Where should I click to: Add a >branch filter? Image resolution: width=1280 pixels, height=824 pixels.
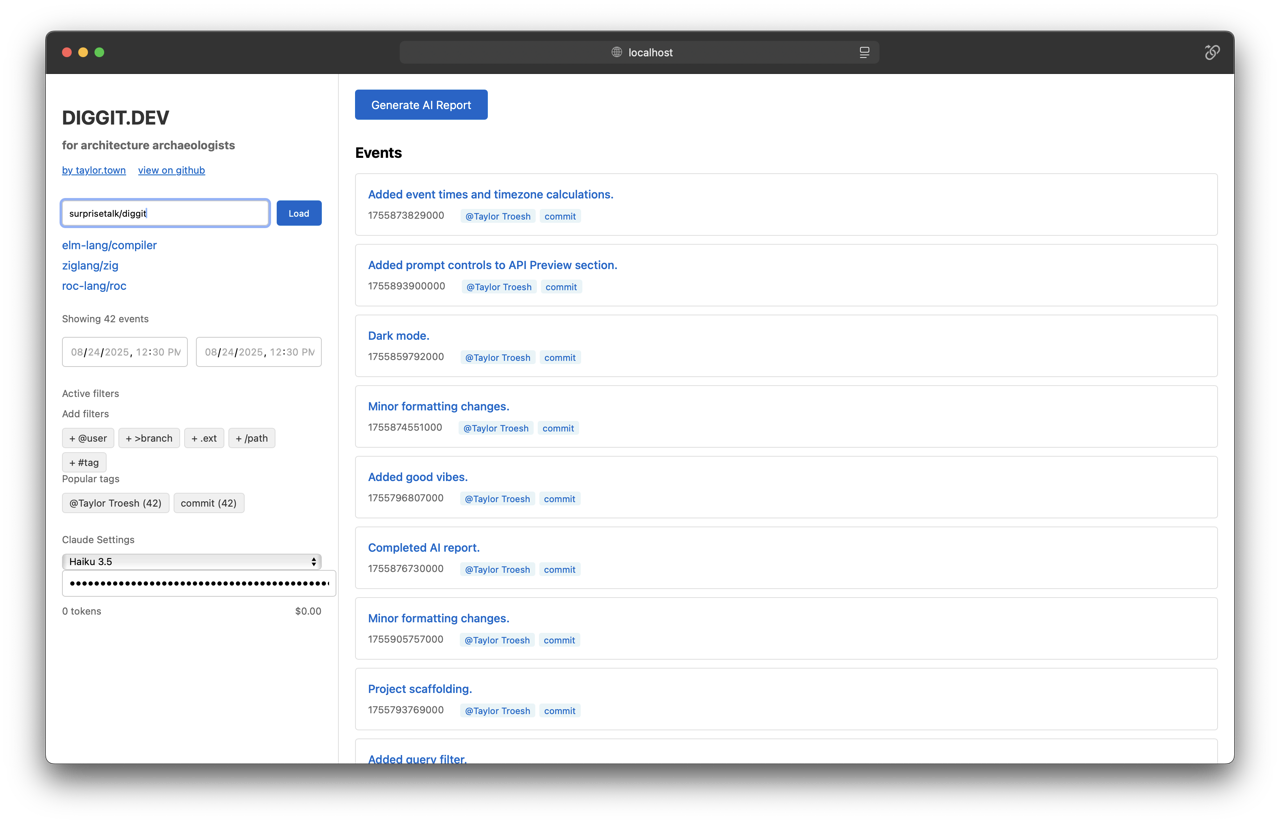(149, 438)
